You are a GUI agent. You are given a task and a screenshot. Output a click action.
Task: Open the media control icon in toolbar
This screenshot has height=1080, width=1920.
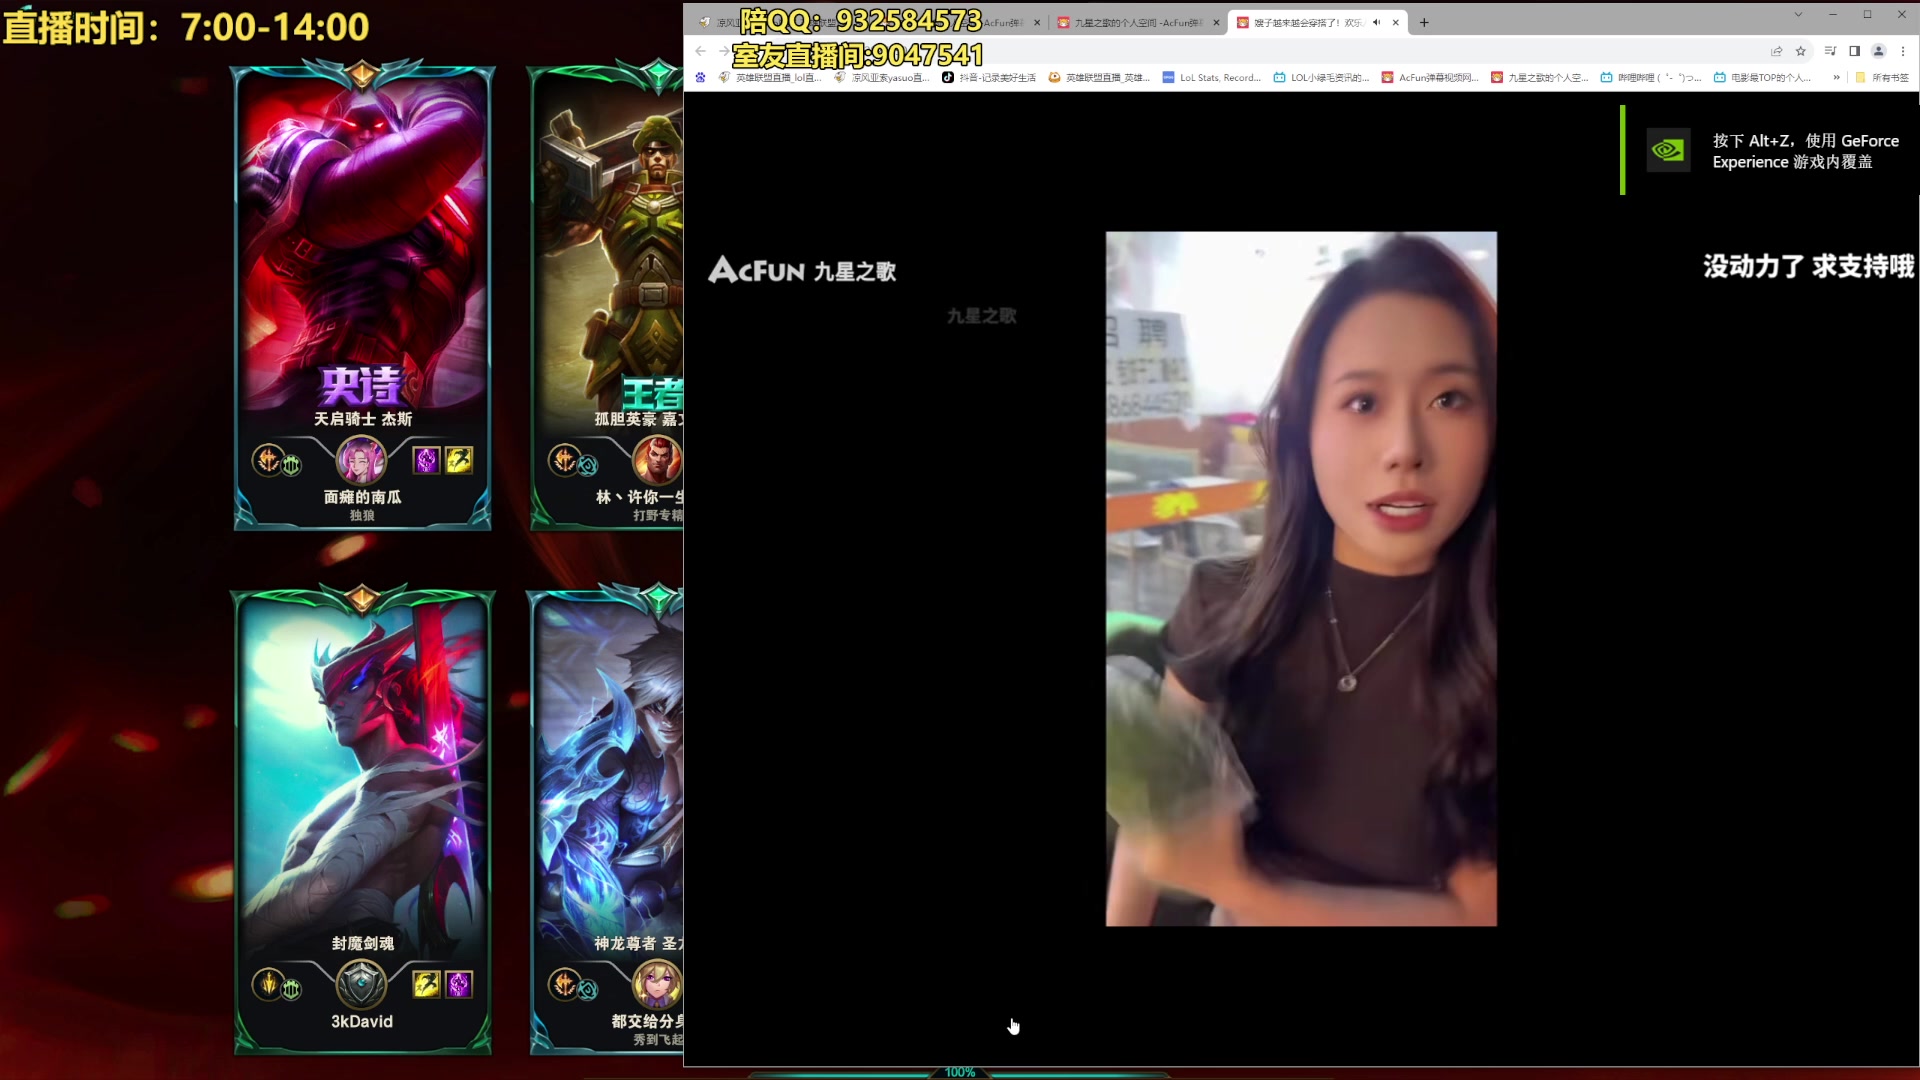tap(1830, 51)
